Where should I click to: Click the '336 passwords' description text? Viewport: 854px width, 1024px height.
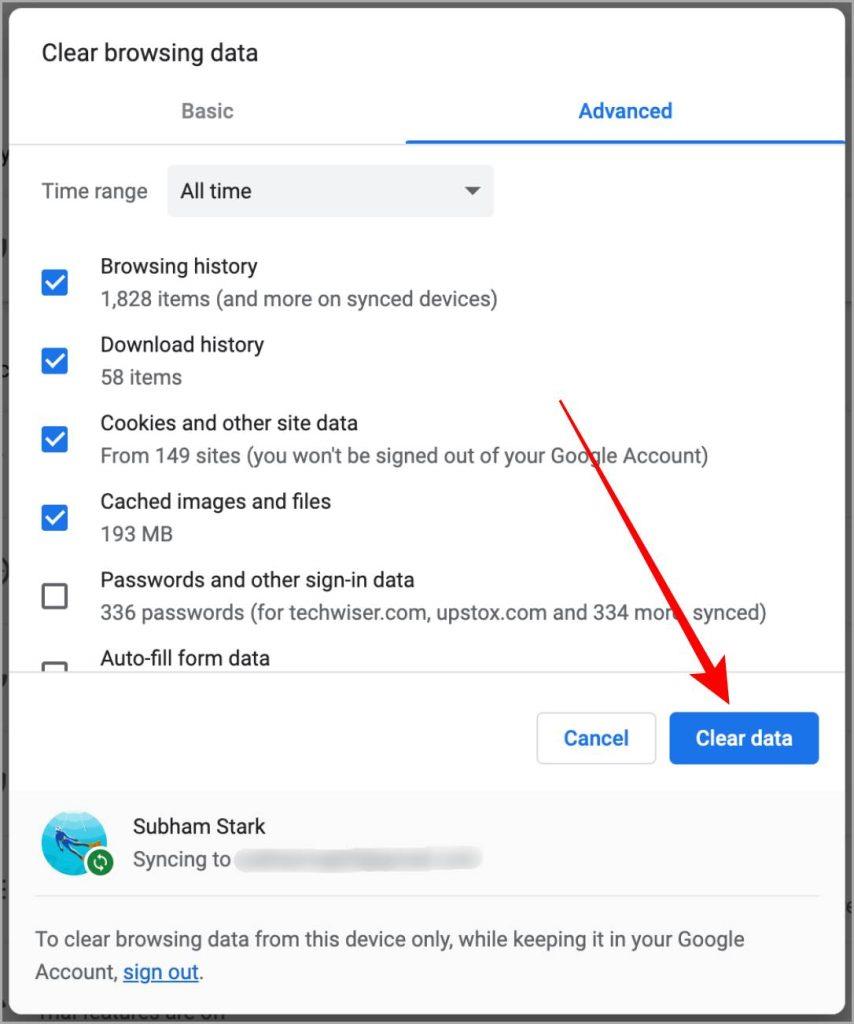click(433, 612)
